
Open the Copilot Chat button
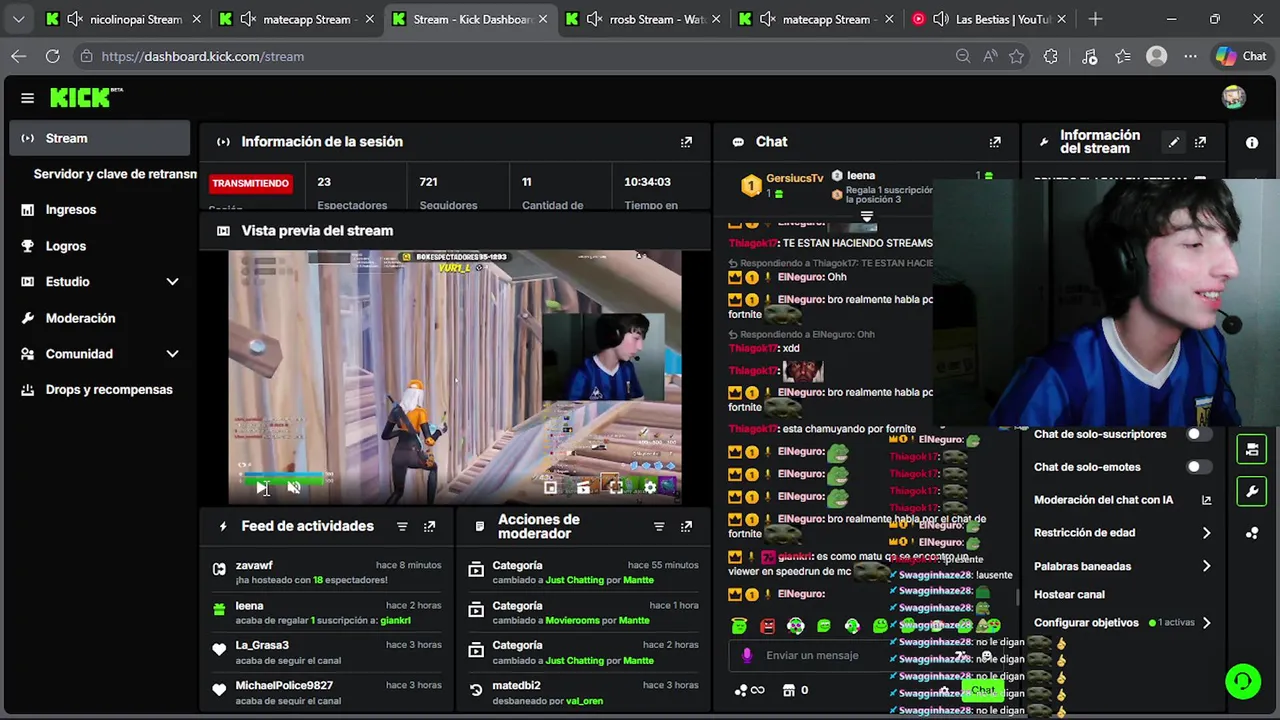point(1241,56)
